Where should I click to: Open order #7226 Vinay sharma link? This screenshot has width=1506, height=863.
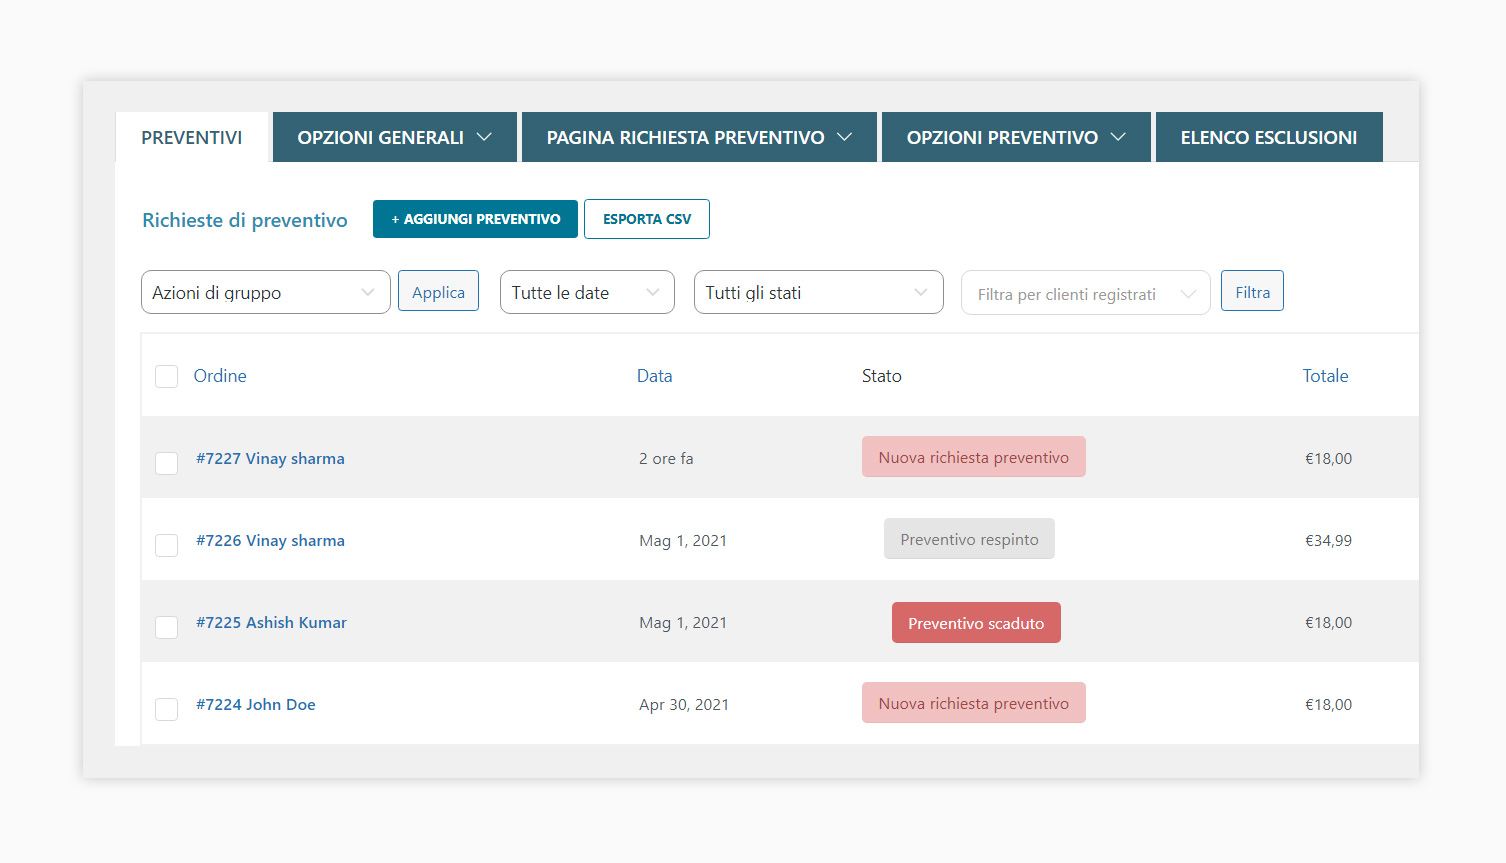tap(270, 540)
